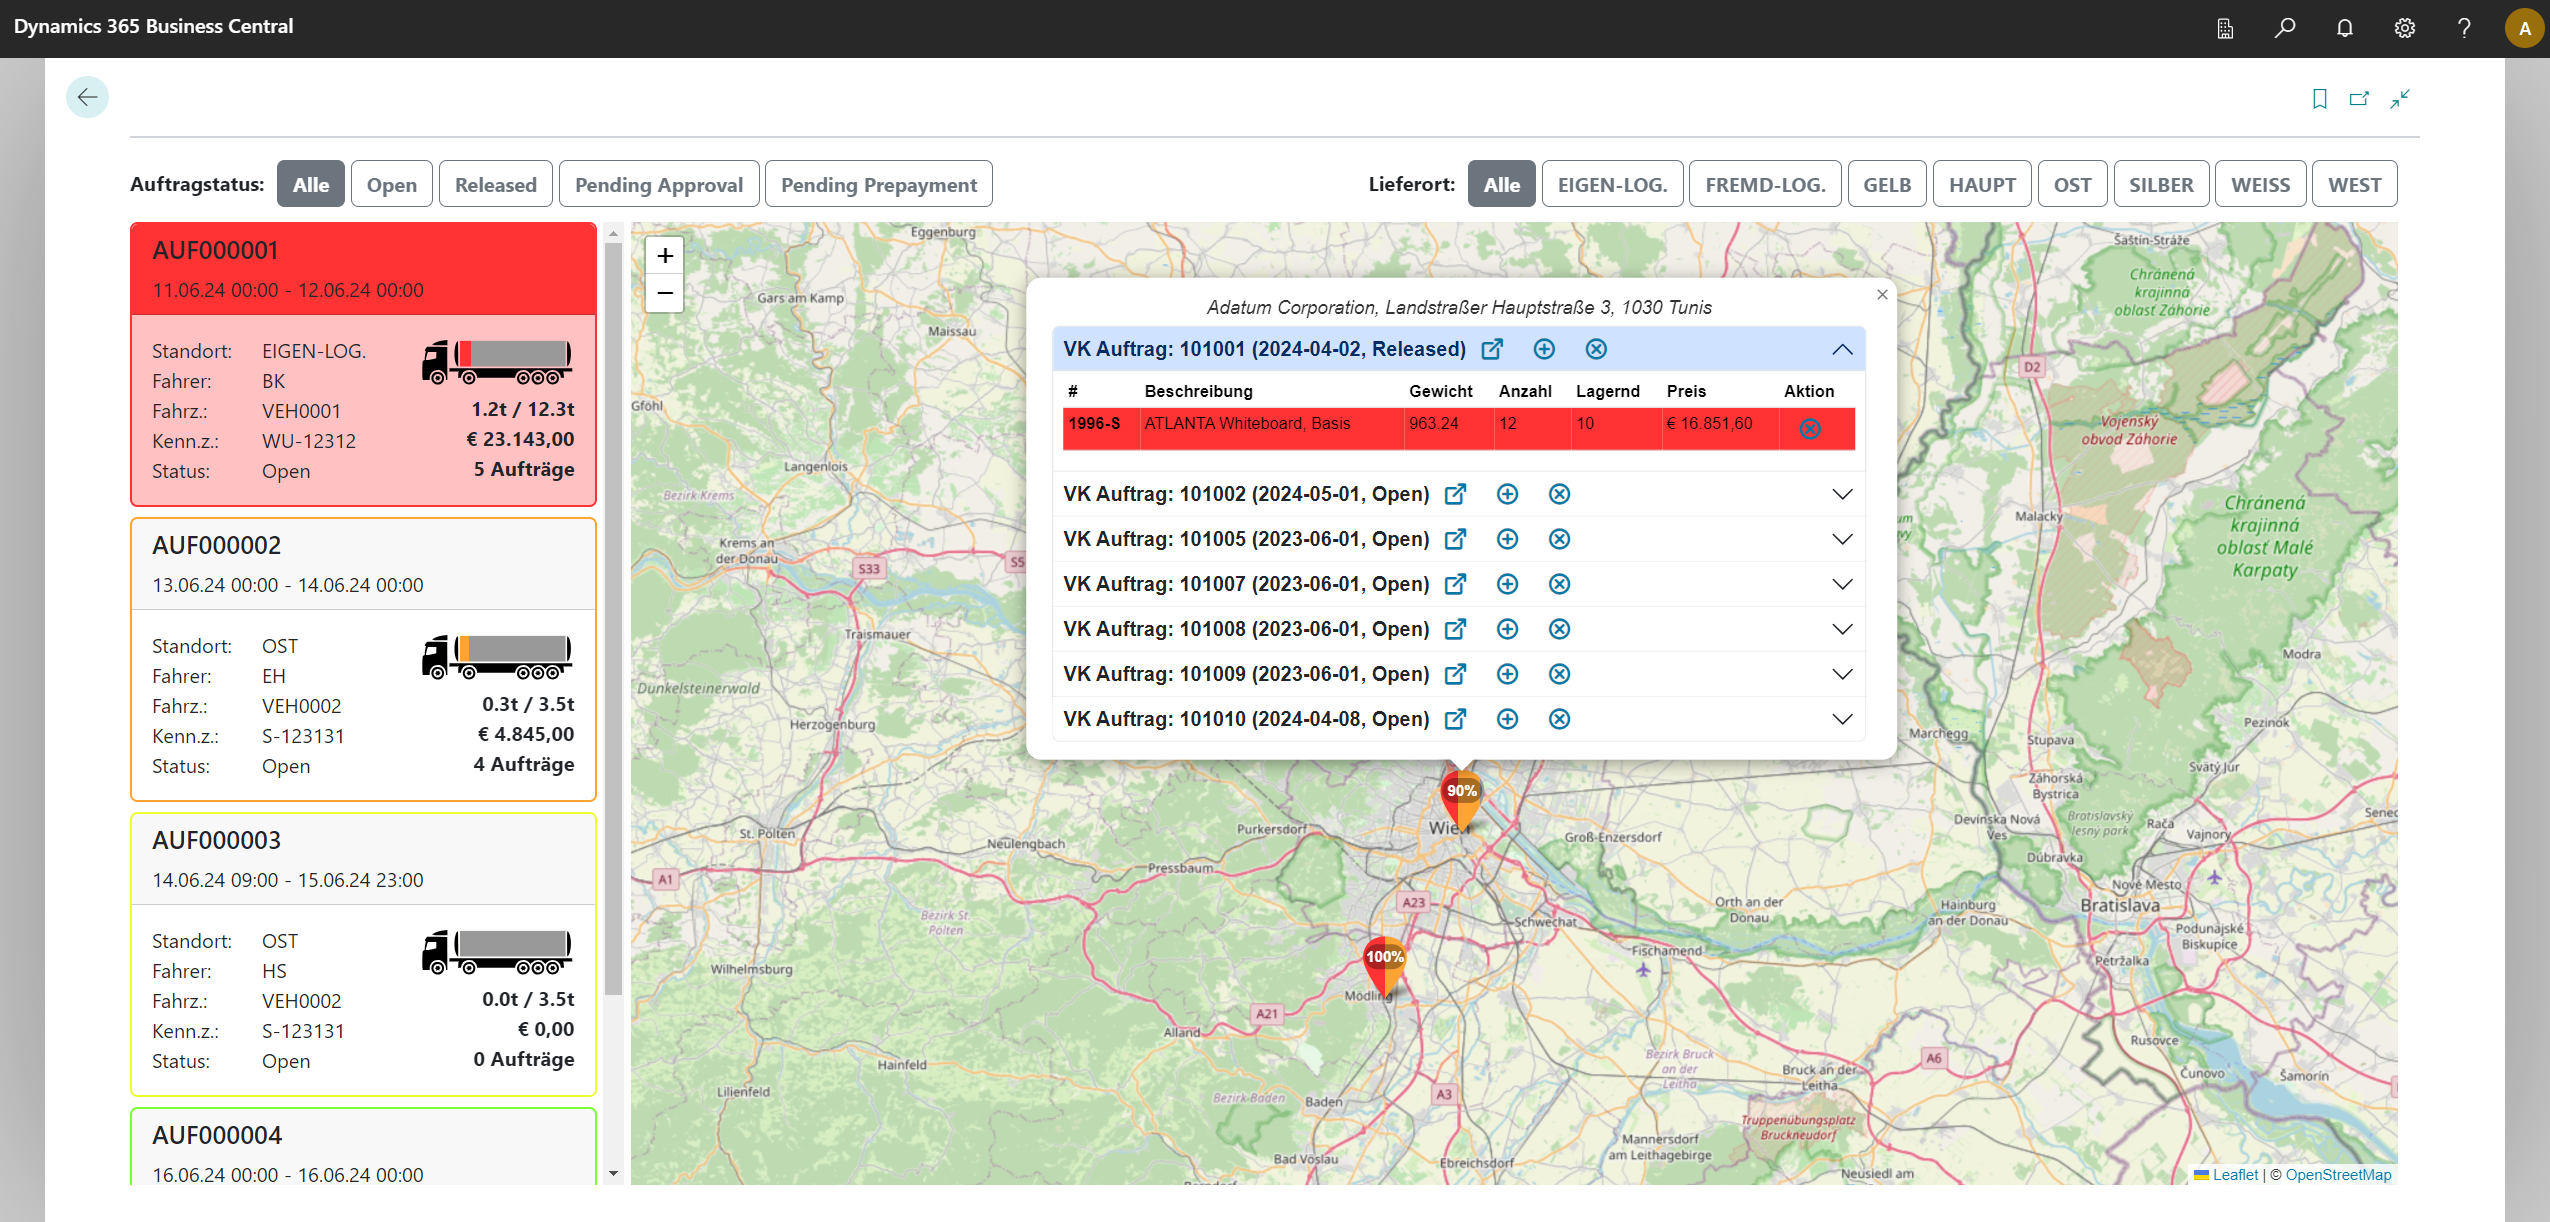Remove order 101005 with its X icon
The height and width of the screenshot is (1222, 2550).
tap(1559, 539)
